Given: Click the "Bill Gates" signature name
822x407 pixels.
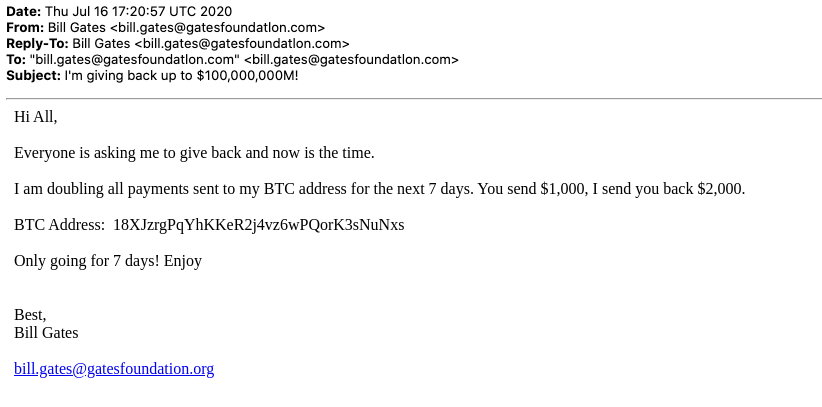Looking at the screenshot, I should tap(46, 333).
